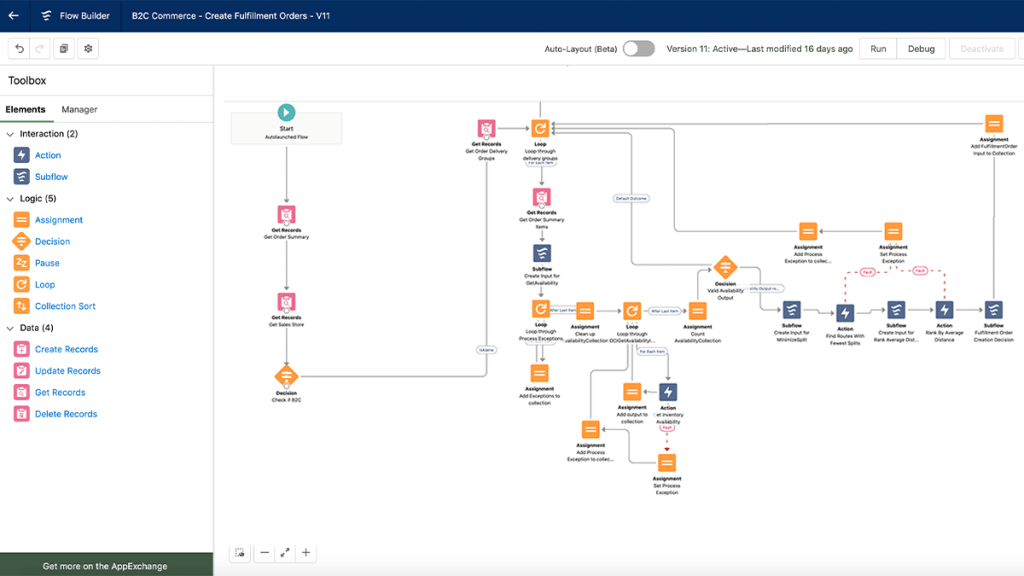1024x576 pixels.
Task: Click the back arrow beside Flow Builder
Action: pos(13,16)
